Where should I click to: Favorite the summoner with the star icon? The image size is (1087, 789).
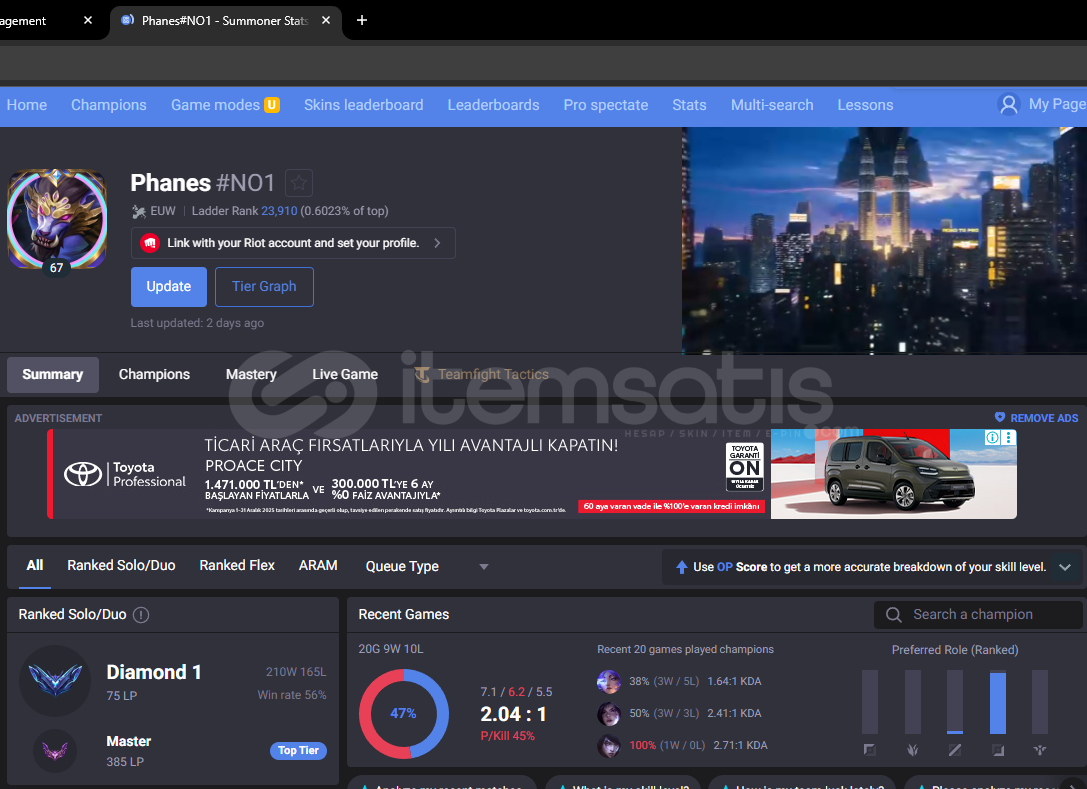tap(299, 183)
